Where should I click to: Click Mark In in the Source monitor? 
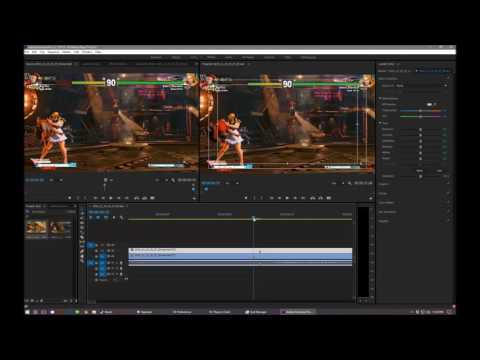[78, 198]
